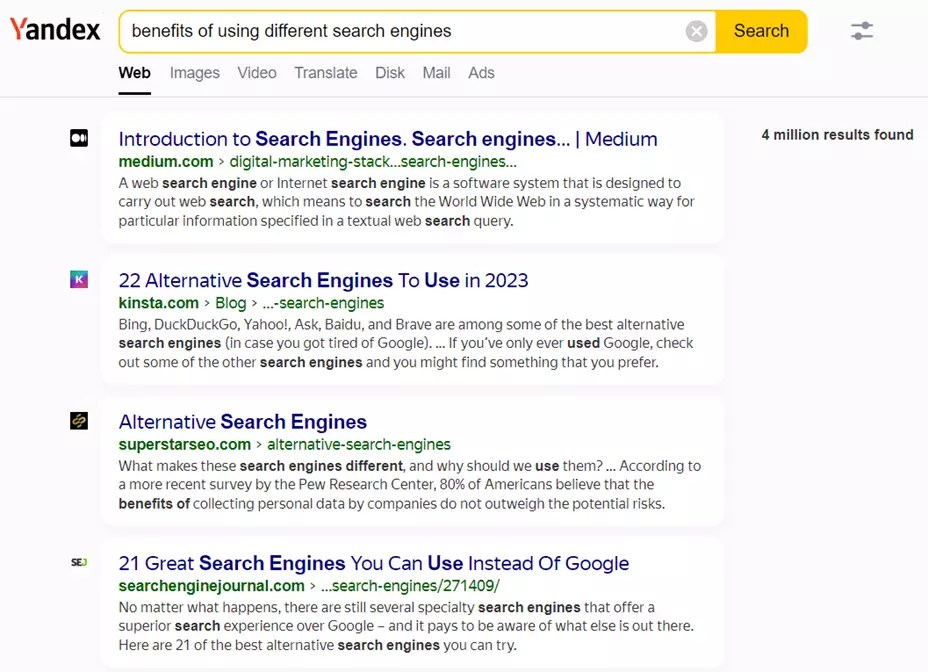Open the 21 Great Search Engines result
928x672 pixels.
[373, 563]
